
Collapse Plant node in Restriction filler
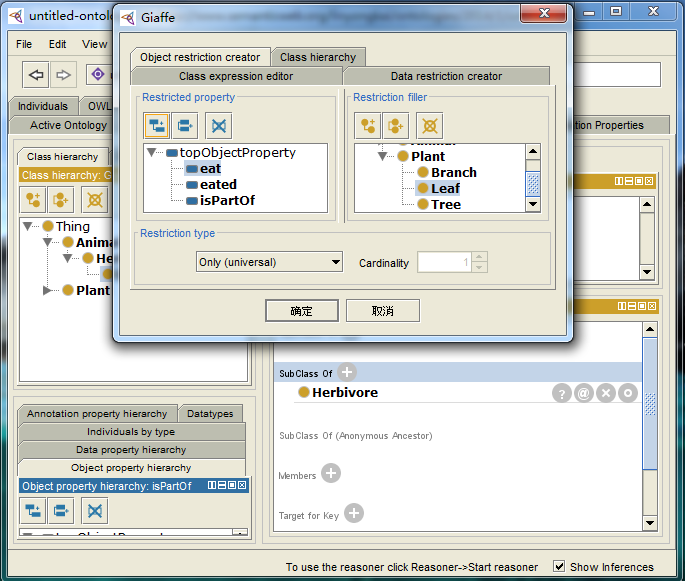click(382, 156)
